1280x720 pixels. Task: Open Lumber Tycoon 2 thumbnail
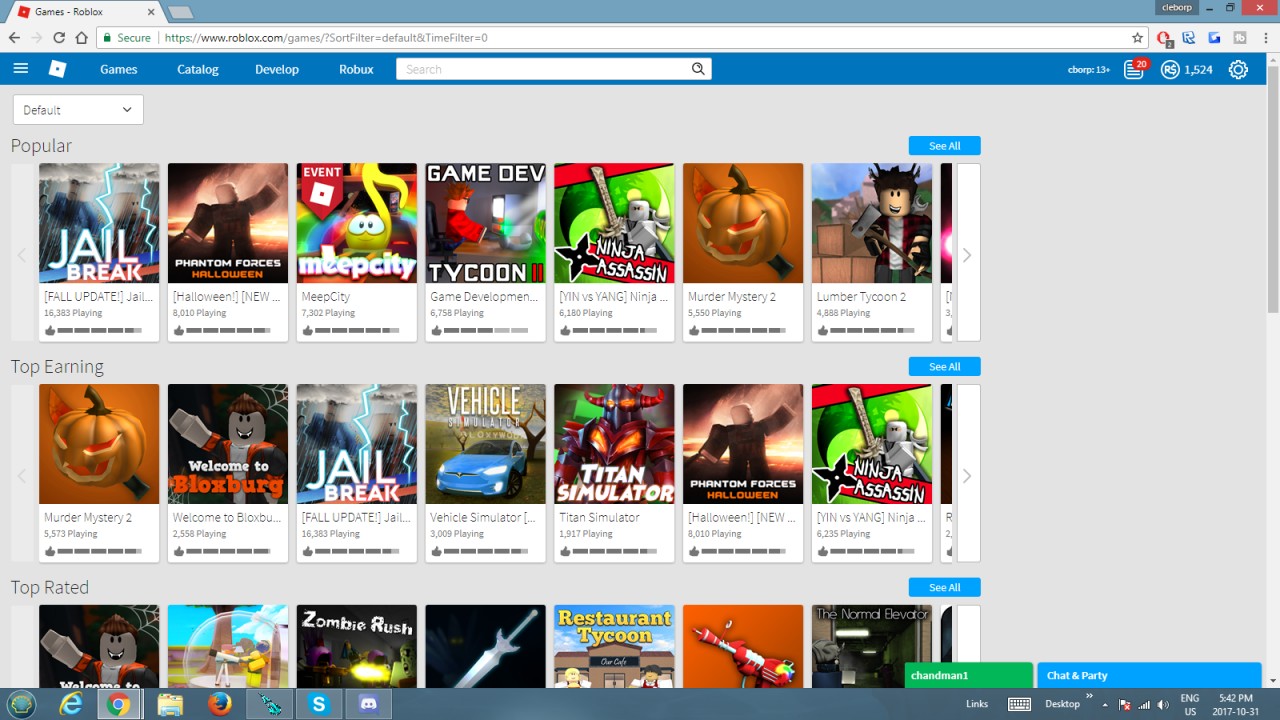(872, 223)
